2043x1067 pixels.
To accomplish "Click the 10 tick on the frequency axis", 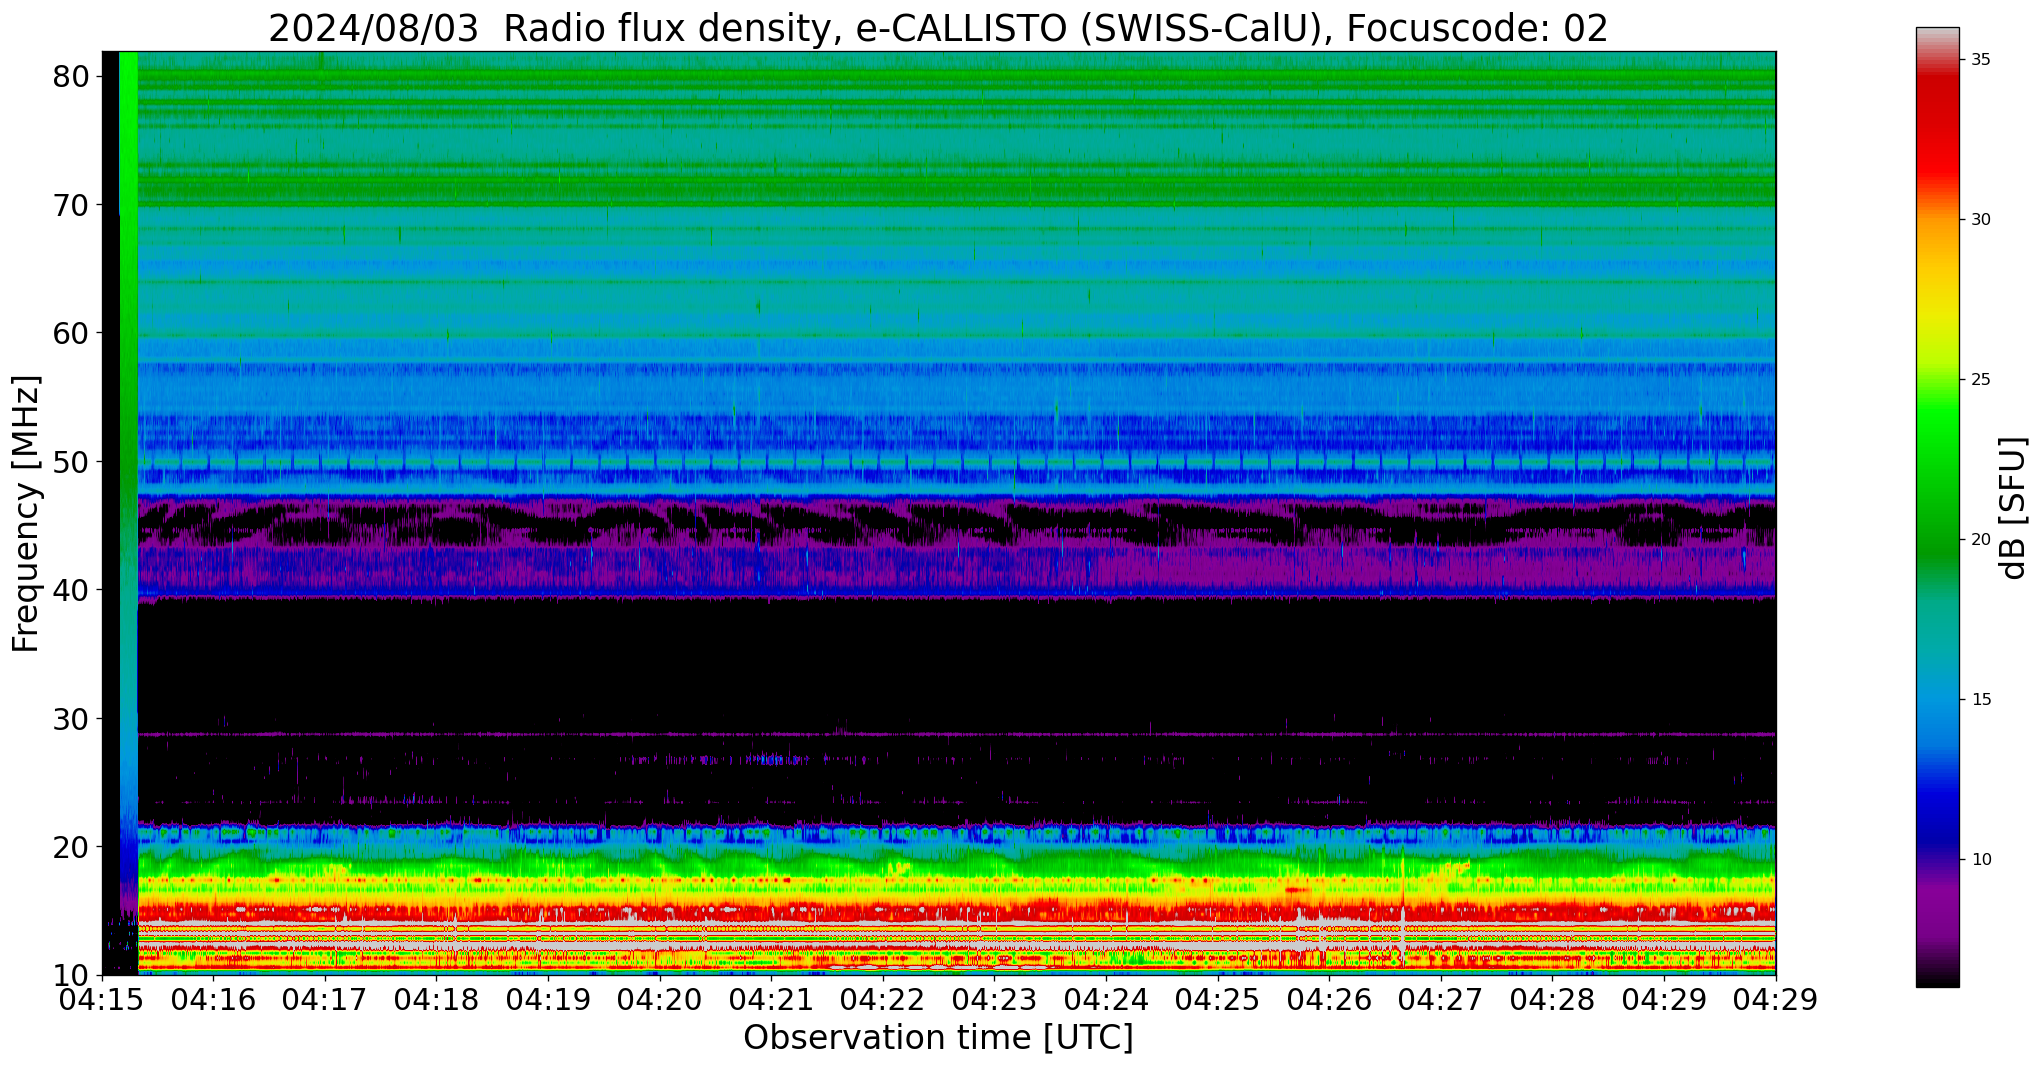I will pyautogui.click(x=71, y=975).
